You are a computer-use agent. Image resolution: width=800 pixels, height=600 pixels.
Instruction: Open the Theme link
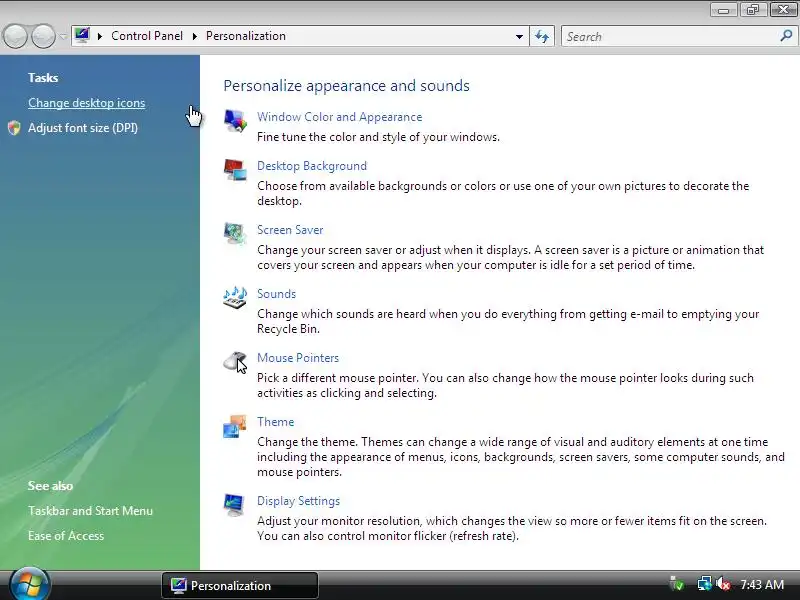point(276,422)
